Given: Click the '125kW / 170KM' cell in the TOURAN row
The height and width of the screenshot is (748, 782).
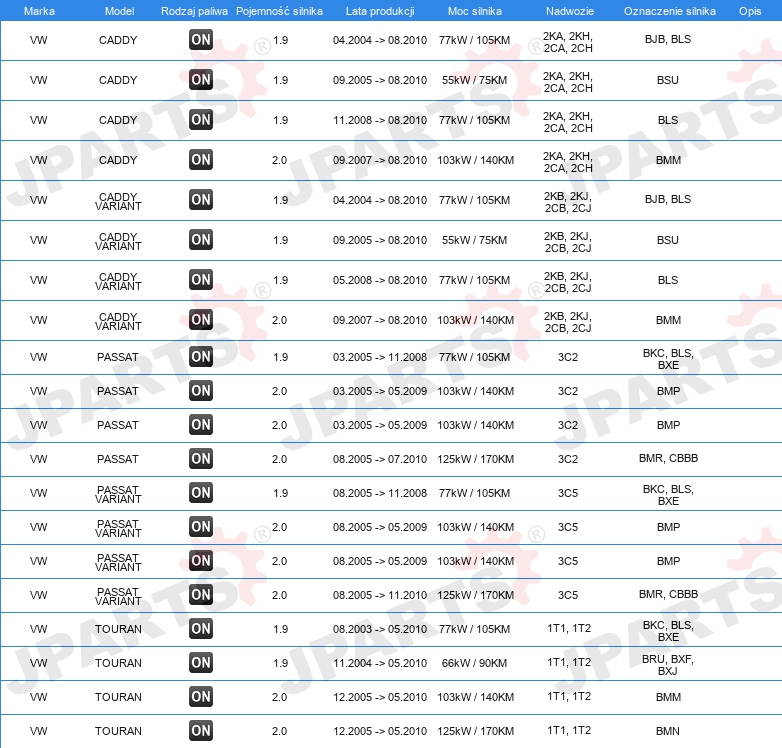Looking at the screenshot, I should [475, 731].
